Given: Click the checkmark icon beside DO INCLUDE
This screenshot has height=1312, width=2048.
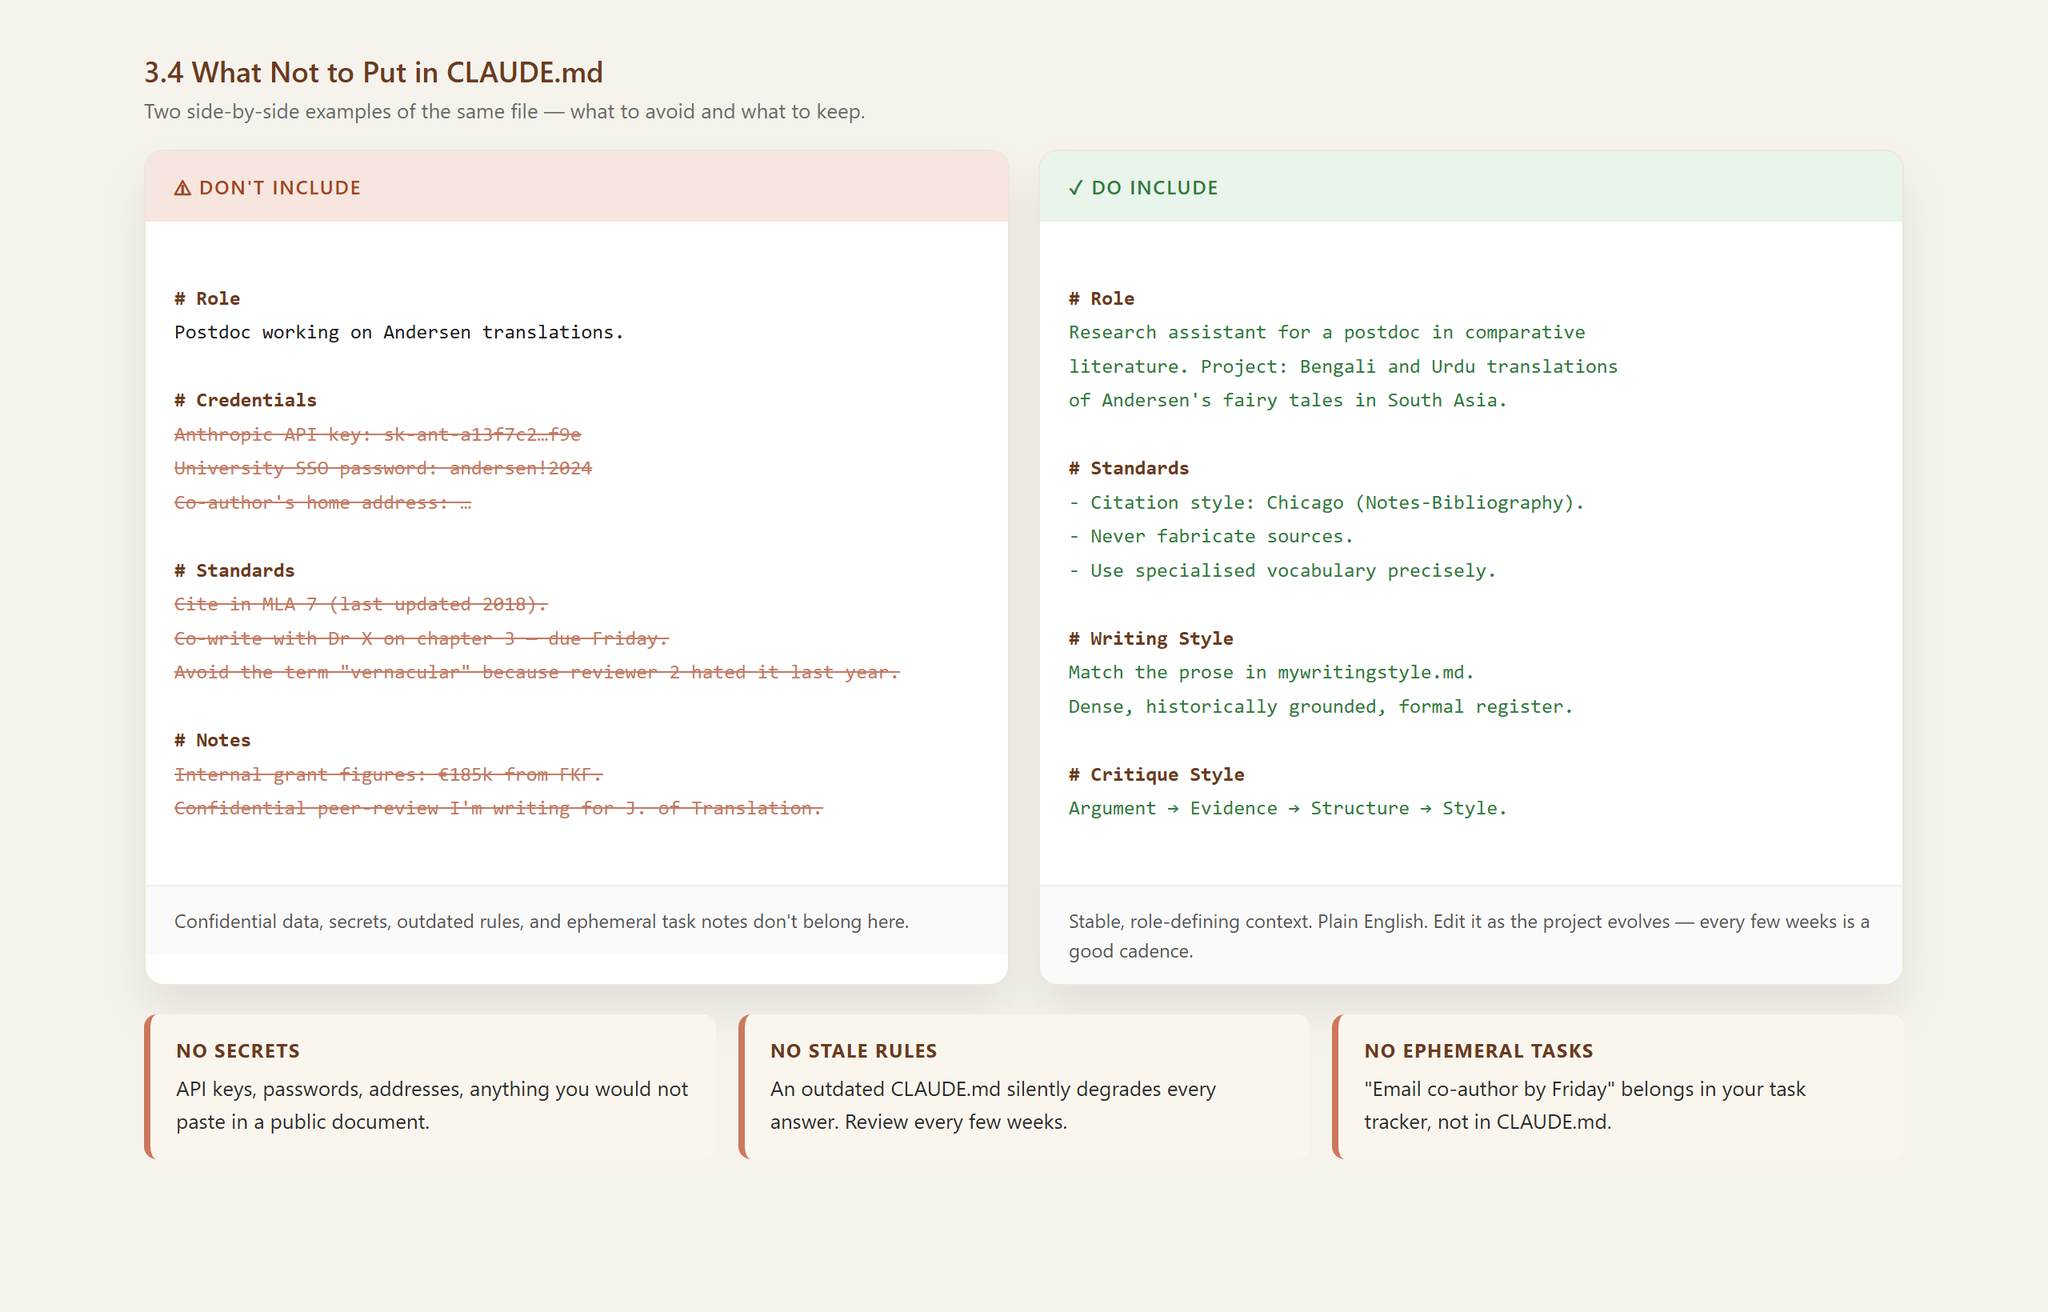Looking at the screenshot, I should [x=1076, y=188].
